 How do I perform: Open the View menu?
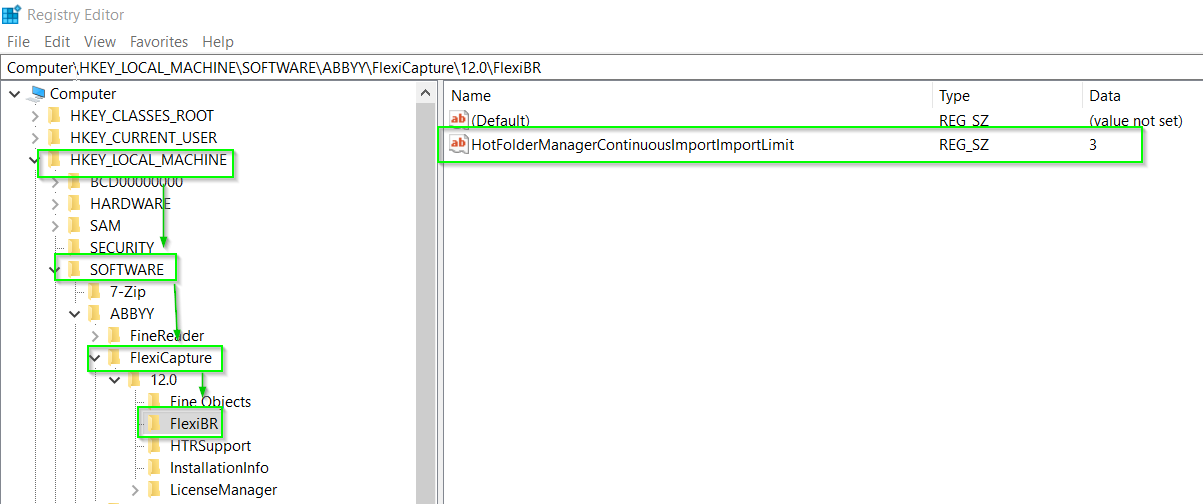100,42
